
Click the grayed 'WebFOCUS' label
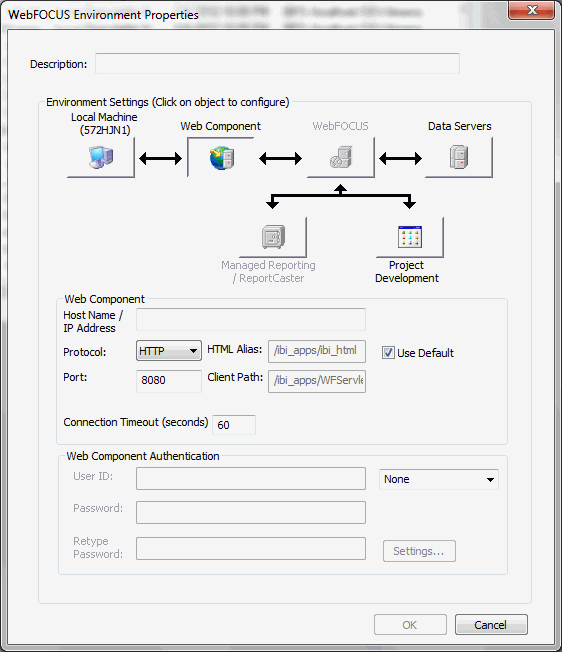[x=340, y=126]
